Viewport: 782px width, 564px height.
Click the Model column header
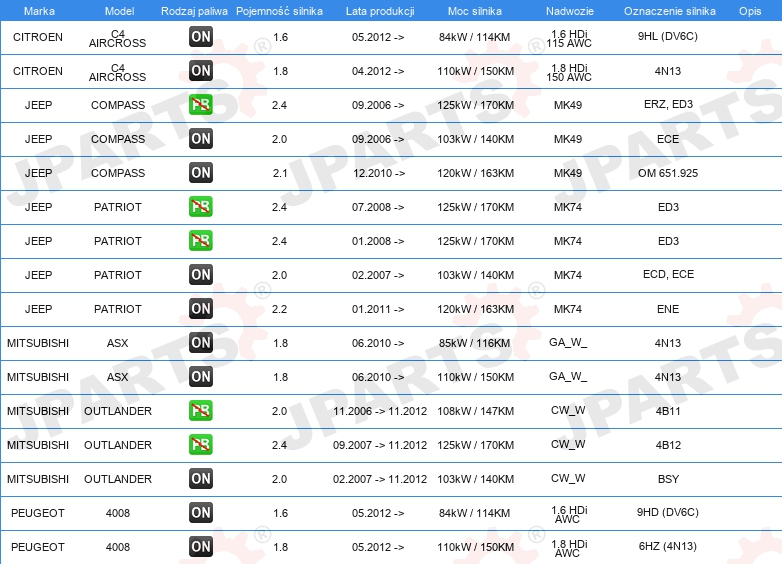120,11
